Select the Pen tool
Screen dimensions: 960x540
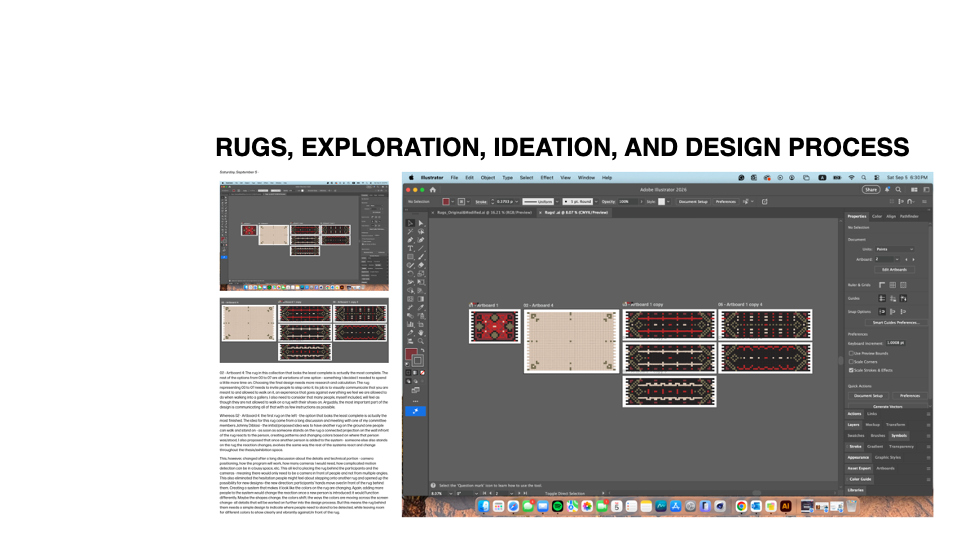point(410,239)
